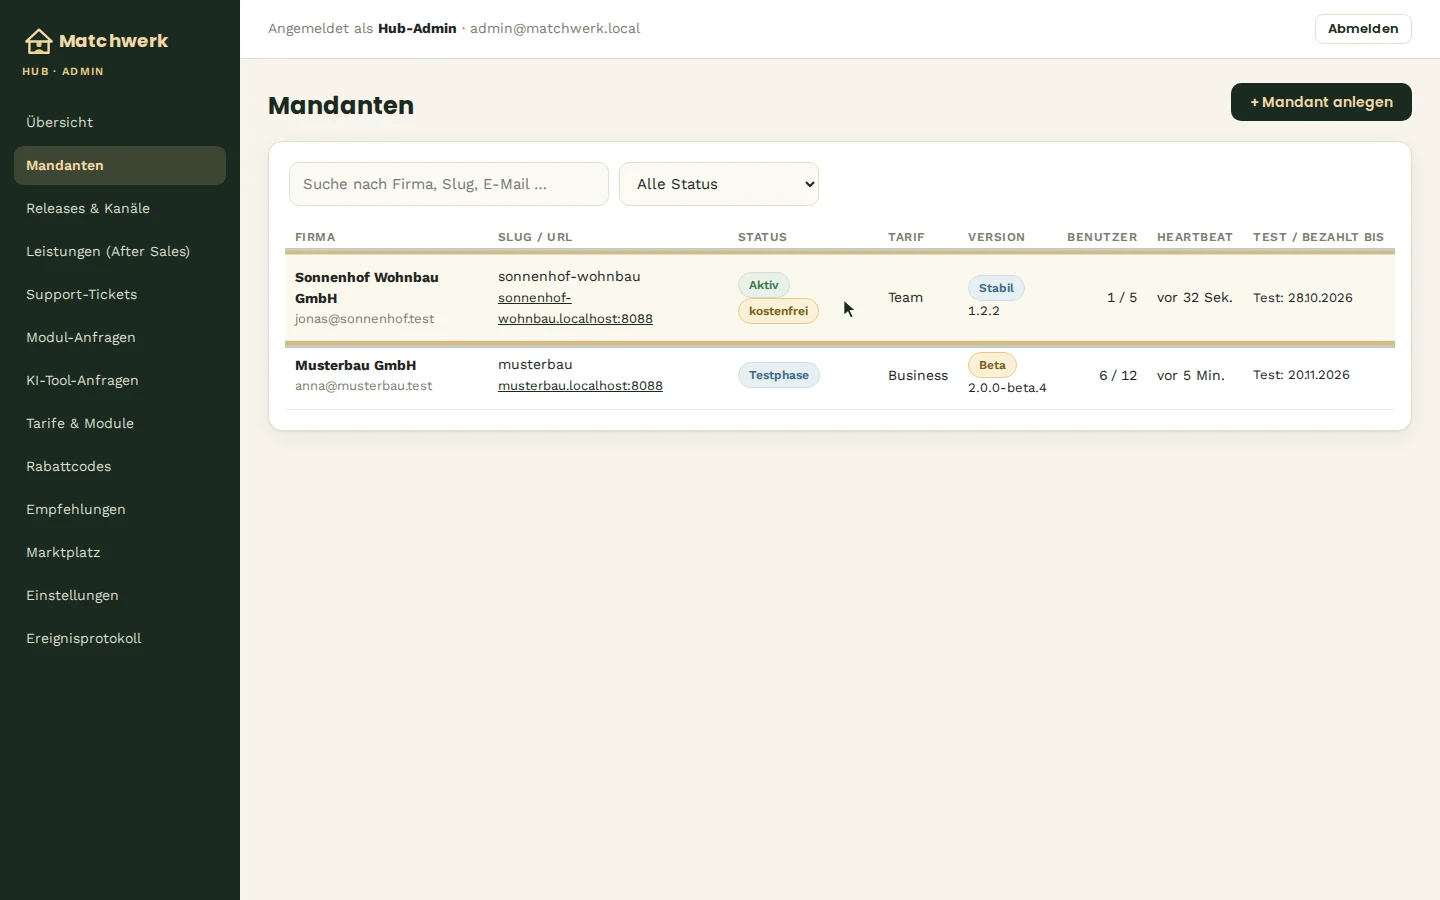The height and width of the screenshot is (900, 1440).
Task: Open the musterbau.localhost:8088 link
Action: tap(580, 386)
